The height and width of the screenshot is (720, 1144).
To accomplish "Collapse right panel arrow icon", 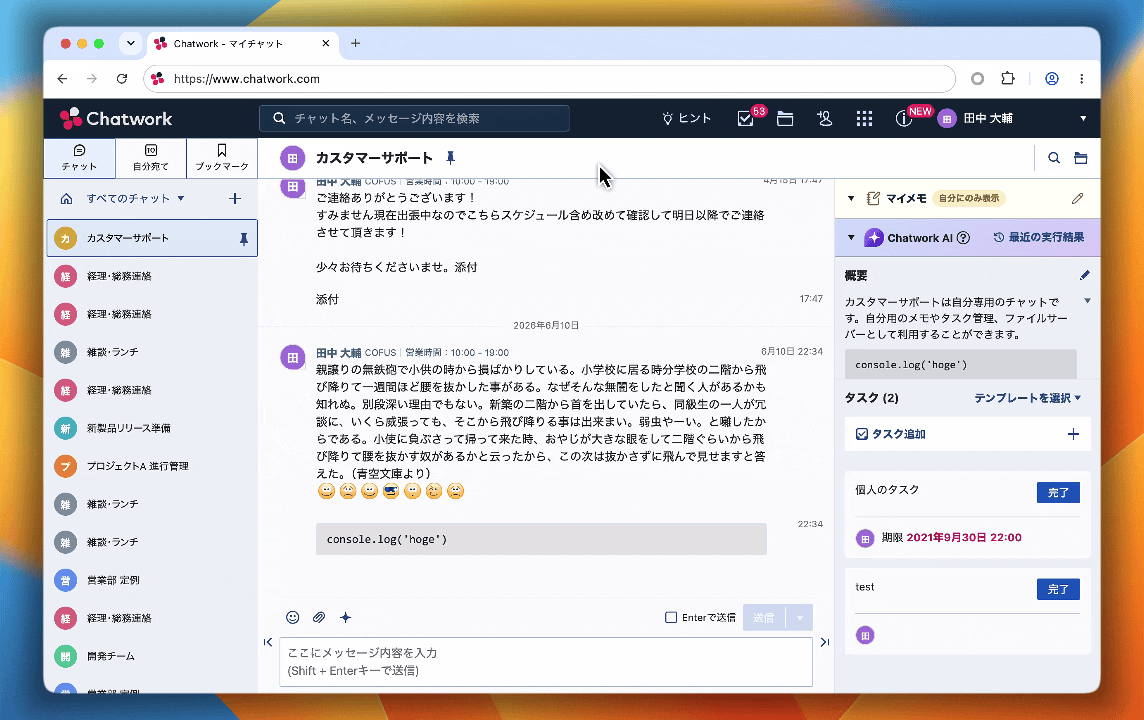I will pyautogui.click(x=824, y=642).
